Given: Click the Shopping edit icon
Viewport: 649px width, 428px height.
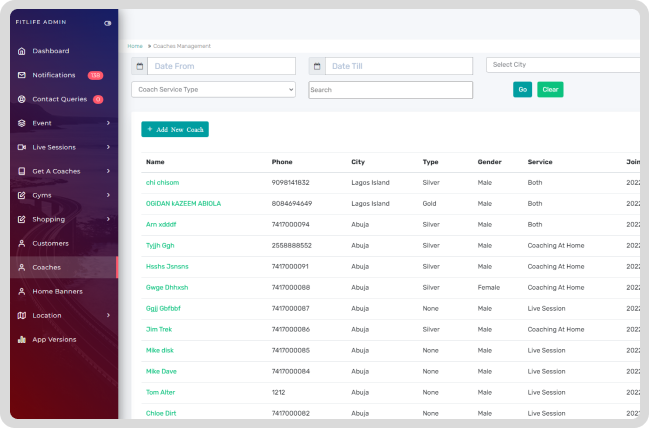Looking at the screenshot, I should click(22, 219).
